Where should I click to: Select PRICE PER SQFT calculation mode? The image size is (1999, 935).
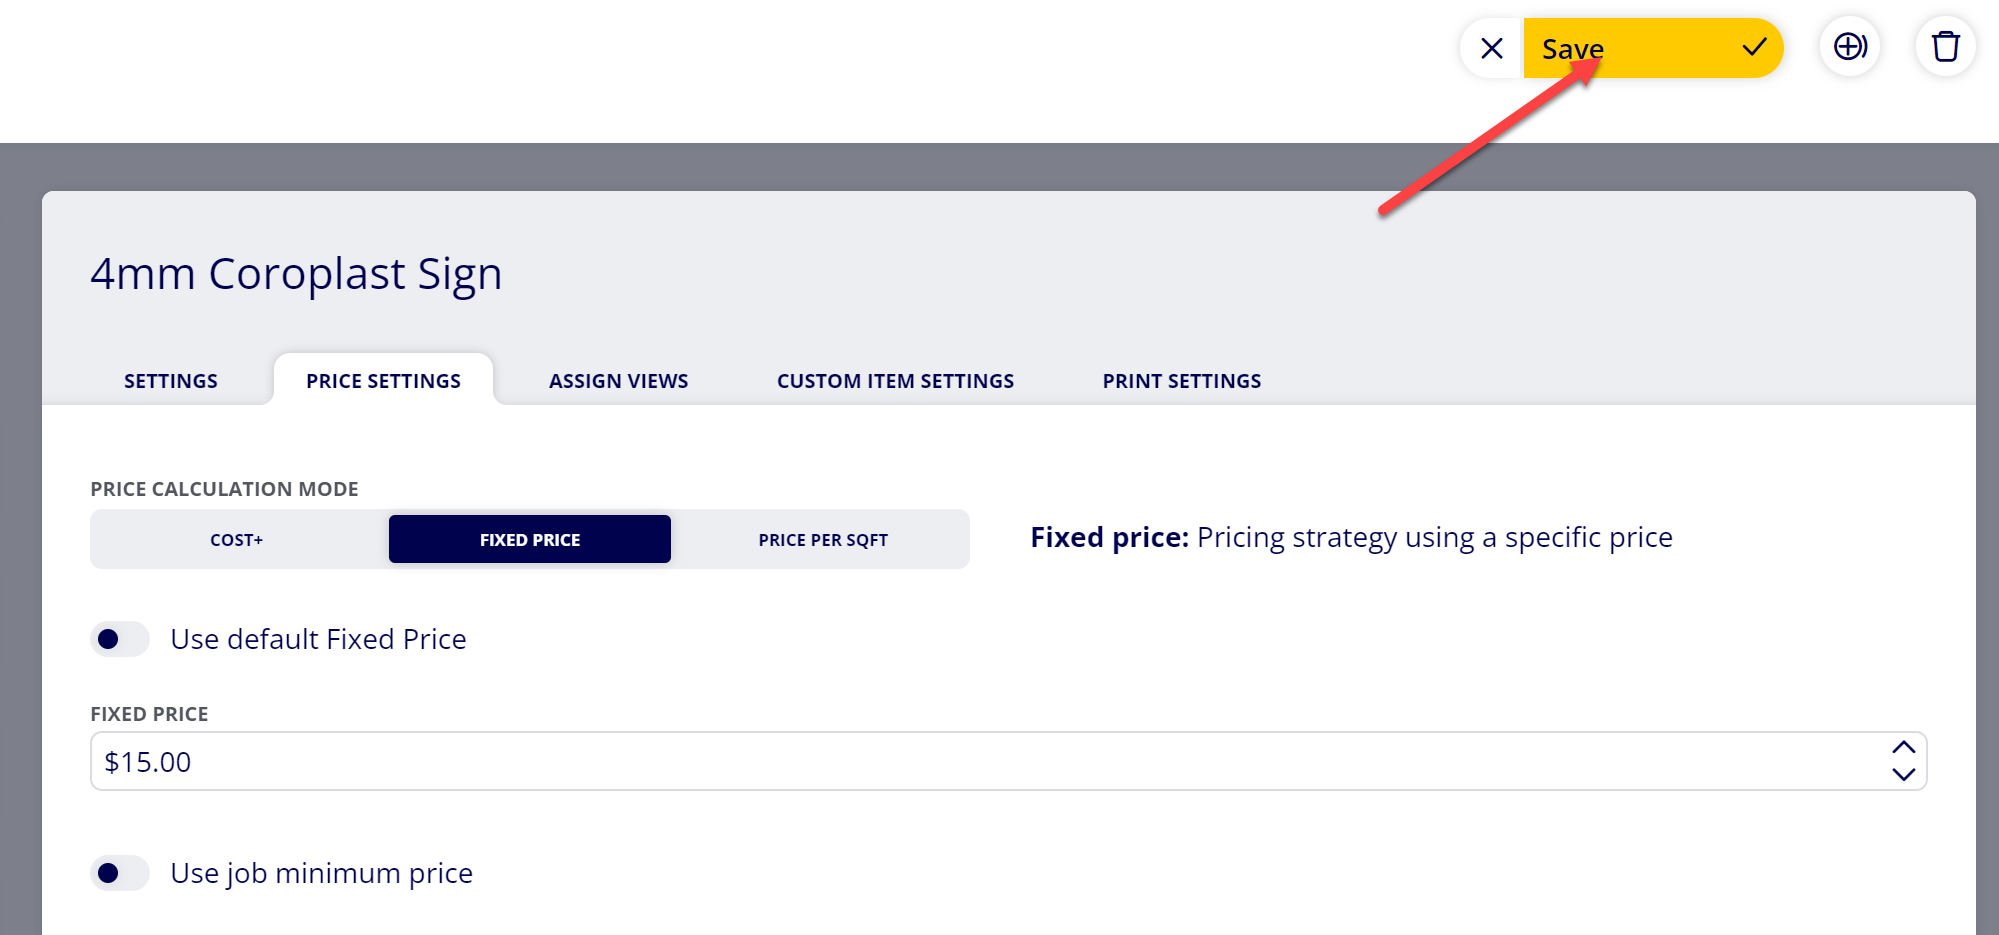coord(823,539)
